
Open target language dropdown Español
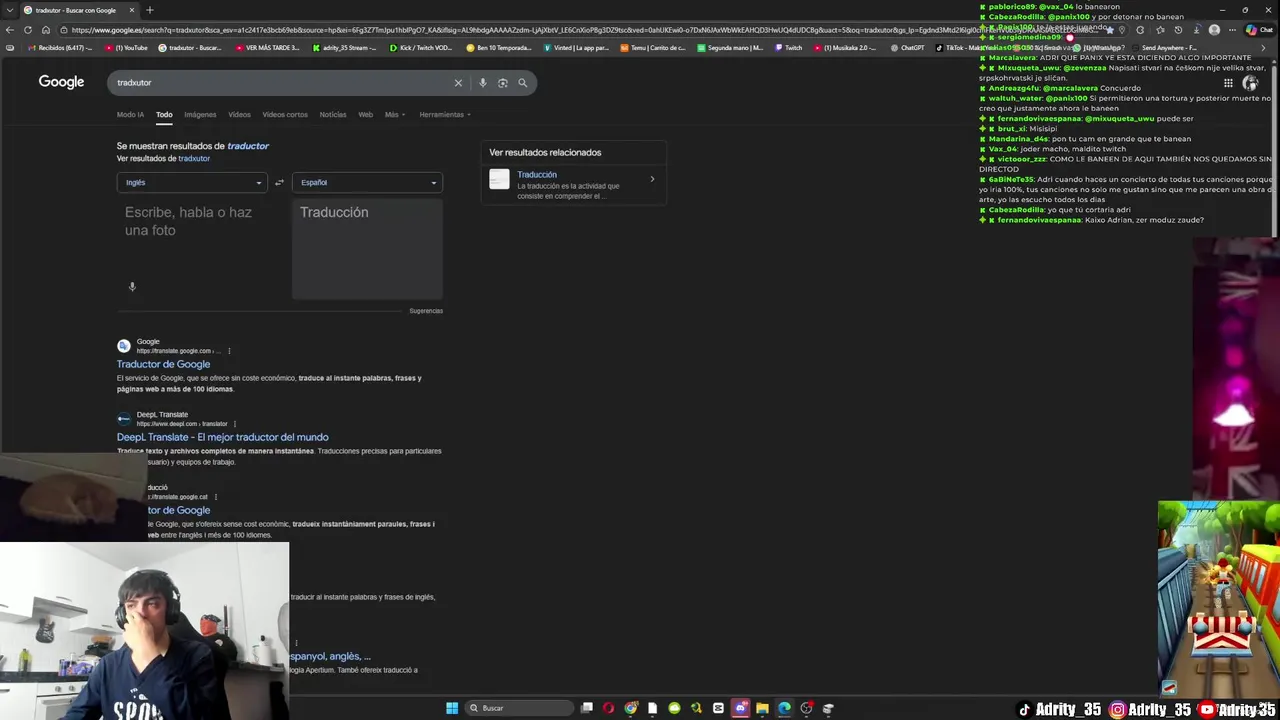pyautogui.click(x=367, y=182)
